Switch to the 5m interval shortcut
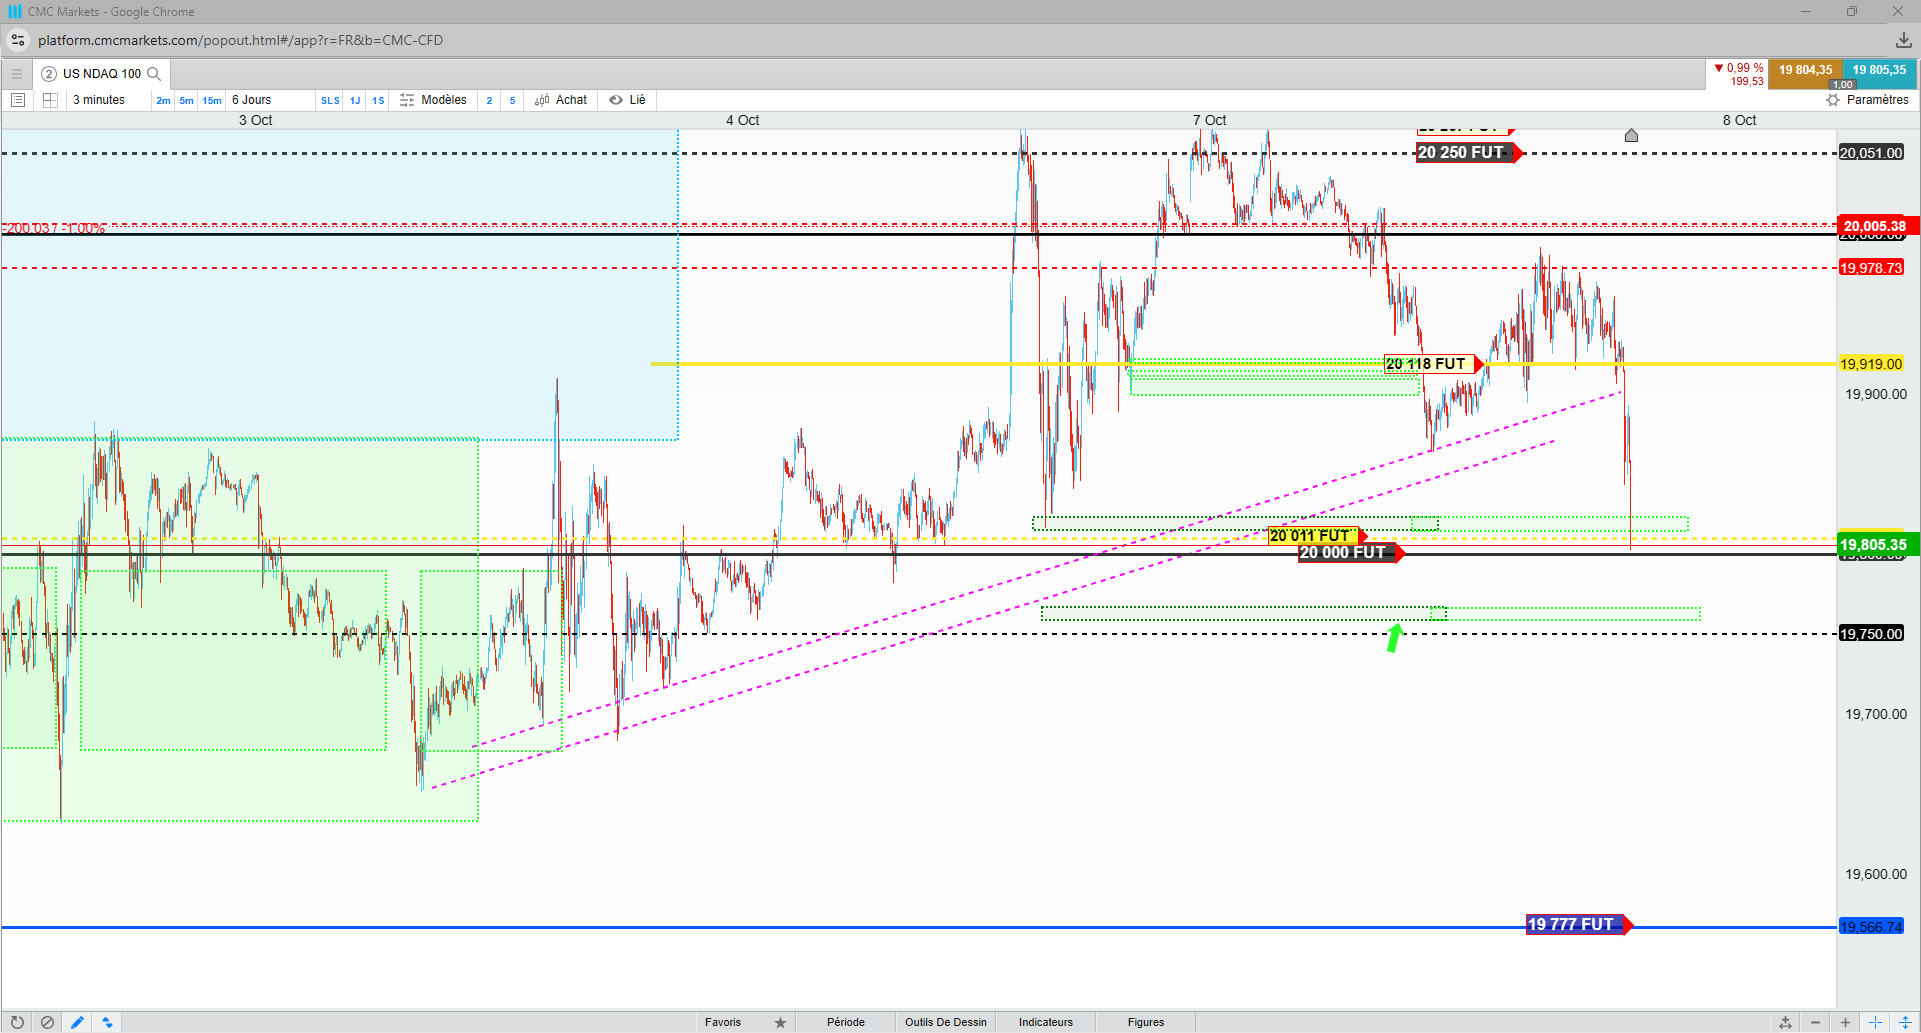Image resolution: width=1921 pixels, height=1033 pixels. [186, 100]
